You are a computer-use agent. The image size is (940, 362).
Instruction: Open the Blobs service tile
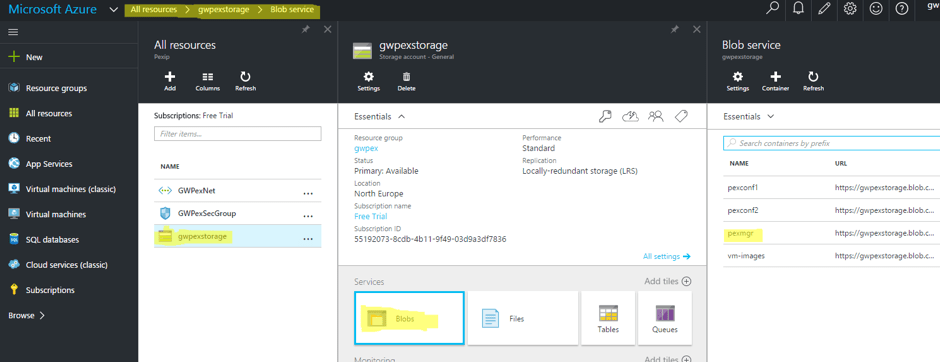click(x=409, y=318)
